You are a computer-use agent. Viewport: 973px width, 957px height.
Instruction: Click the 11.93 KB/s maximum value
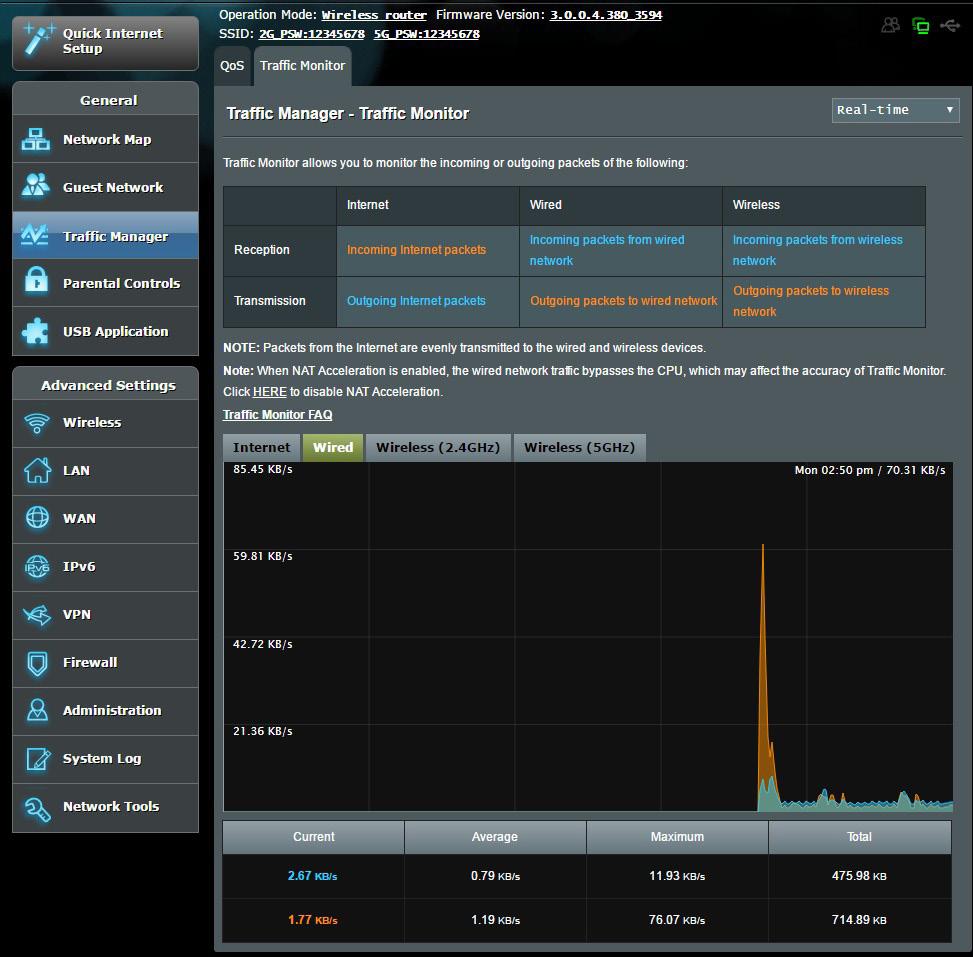[677, 876]
